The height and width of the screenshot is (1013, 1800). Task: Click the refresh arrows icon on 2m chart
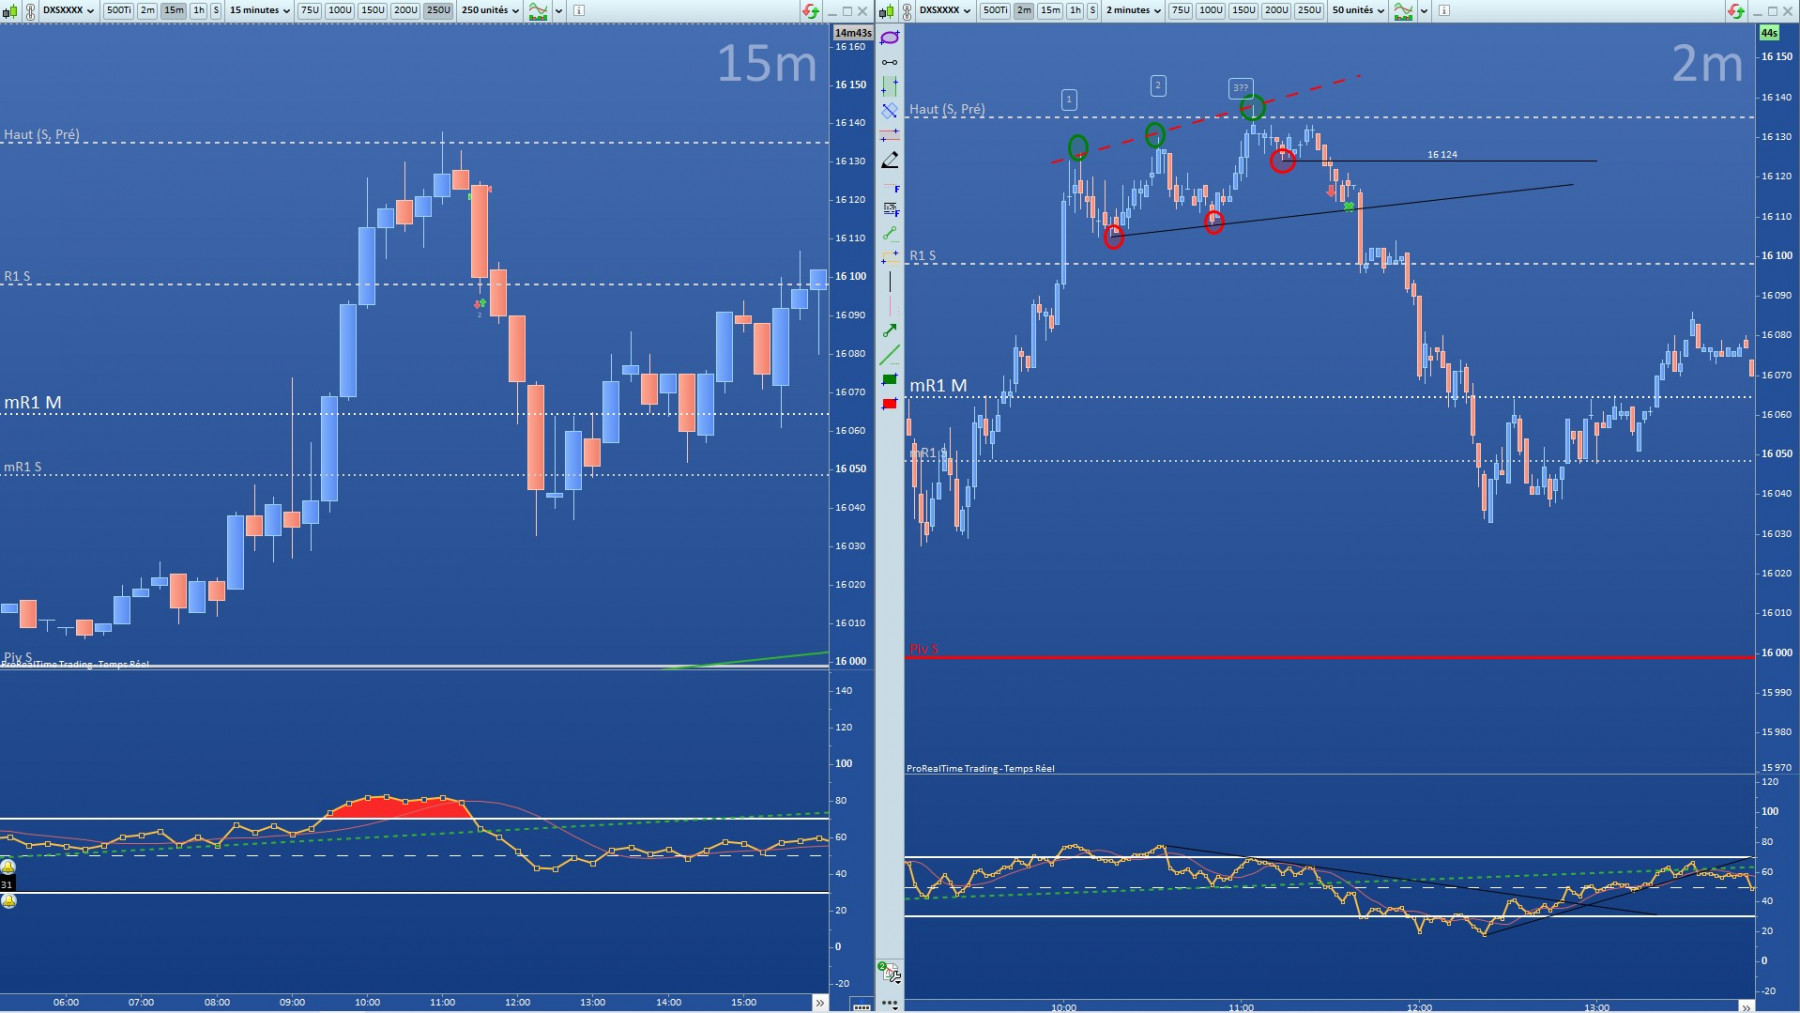[x=1736, y=11]
